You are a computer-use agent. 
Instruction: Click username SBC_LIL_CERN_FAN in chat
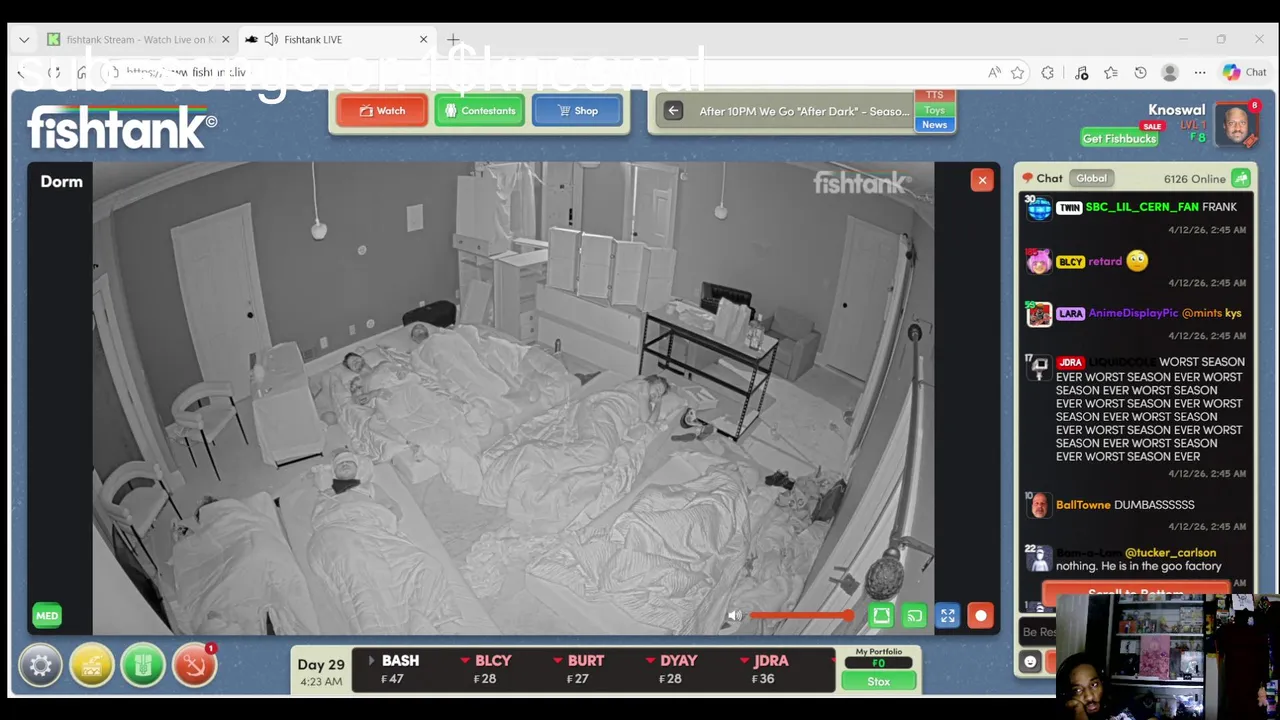pos(1142,207)
